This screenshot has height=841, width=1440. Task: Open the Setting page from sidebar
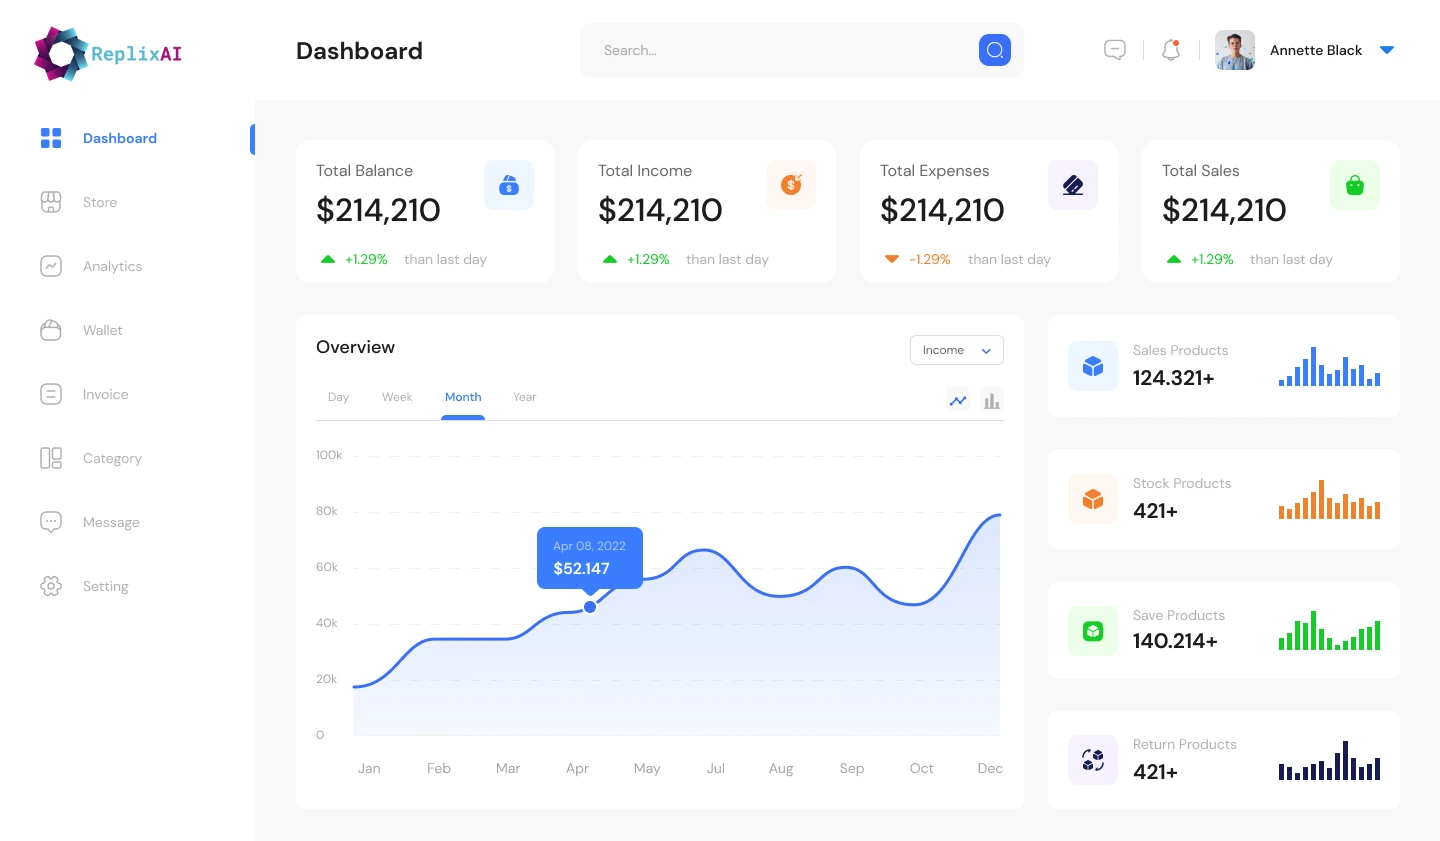(x=105, y=586)
